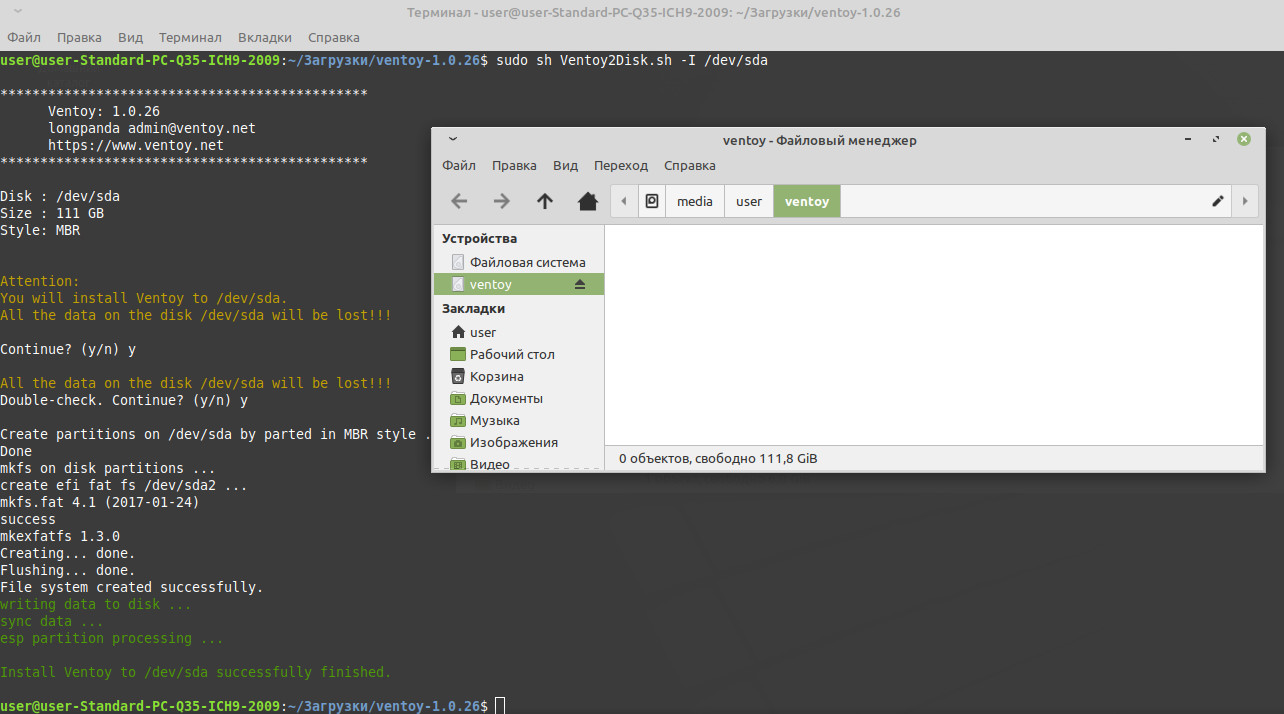Select the media path segment button
The image size is (1284, 714).
coord(694,201)
